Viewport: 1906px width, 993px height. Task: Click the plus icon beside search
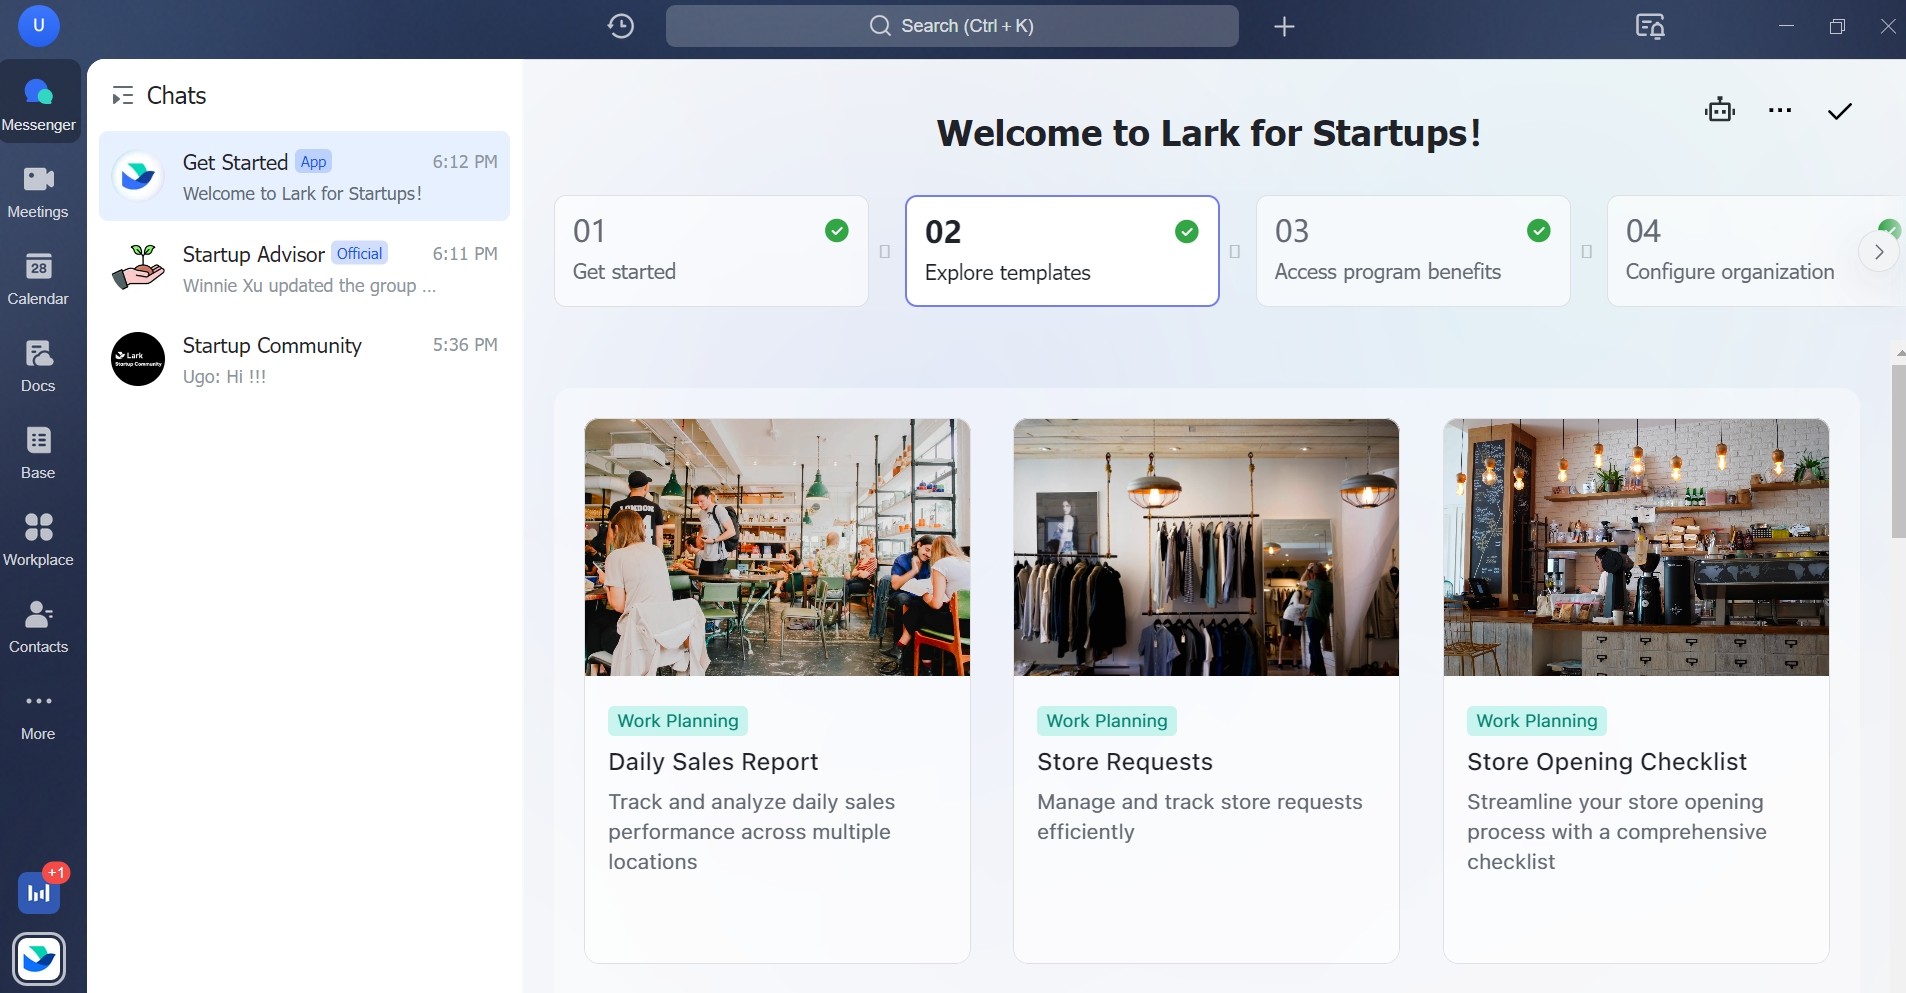click(x=1285, y=26)
